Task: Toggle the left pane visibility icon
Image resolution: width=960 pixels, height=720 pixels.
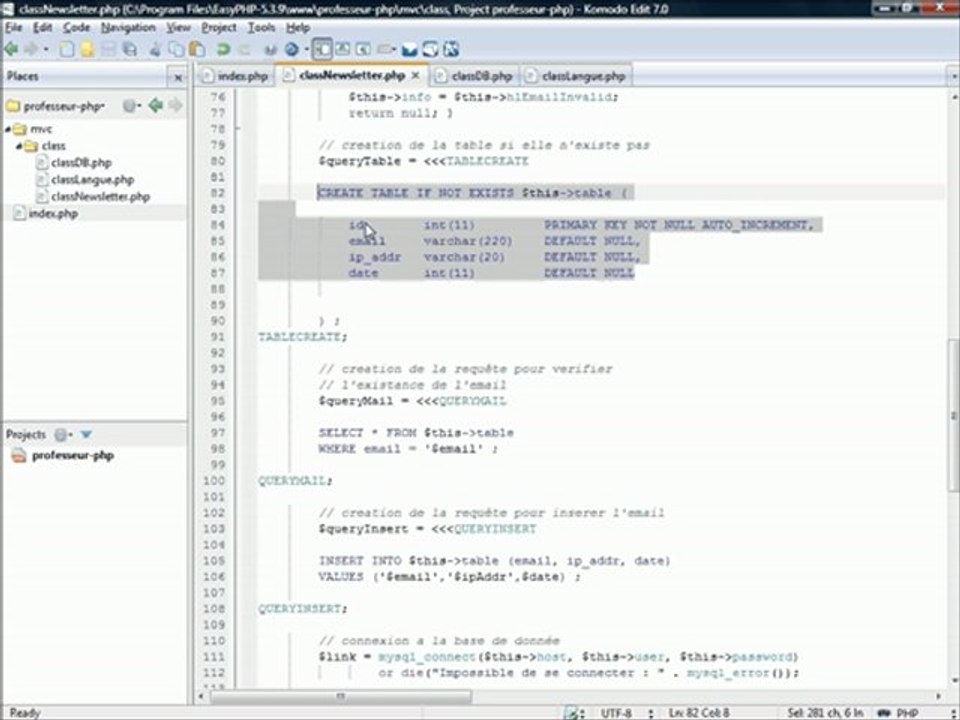Action: (322, 49)
